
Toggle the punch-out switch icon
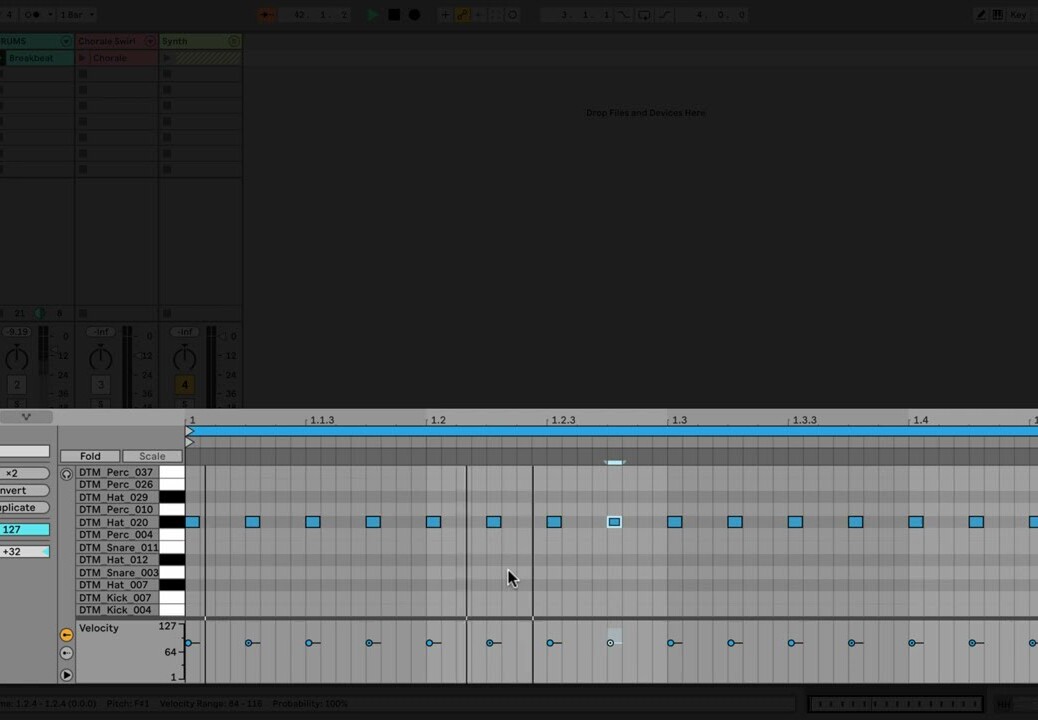pos(664,15)
